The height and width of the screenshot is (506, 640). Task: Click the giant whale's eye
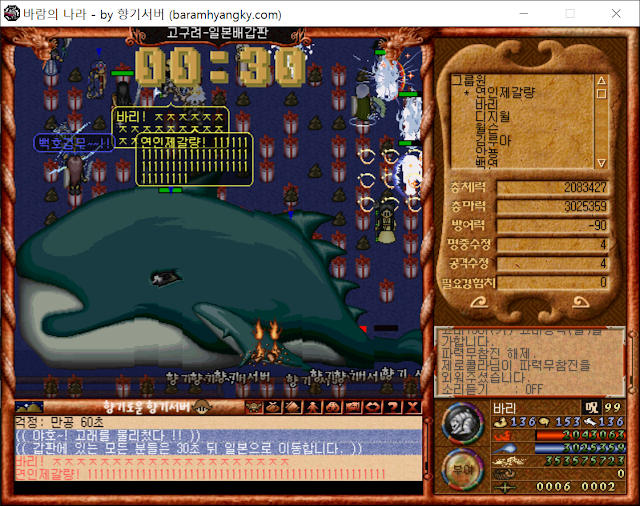[x=166, y=277]
